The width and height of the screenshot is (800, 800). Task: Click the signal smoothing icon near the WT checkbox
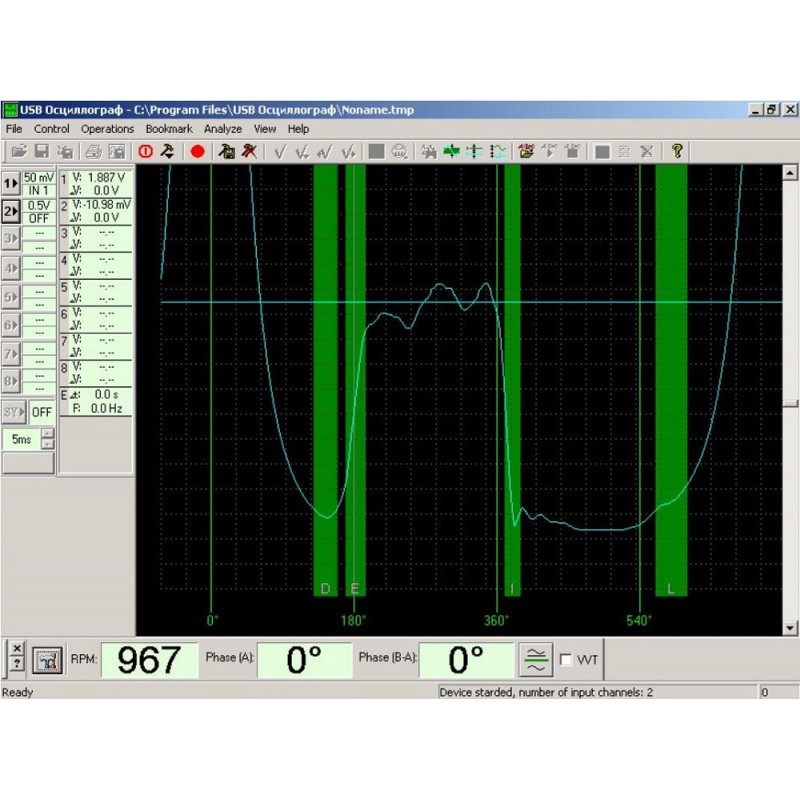tap(537, 659)
